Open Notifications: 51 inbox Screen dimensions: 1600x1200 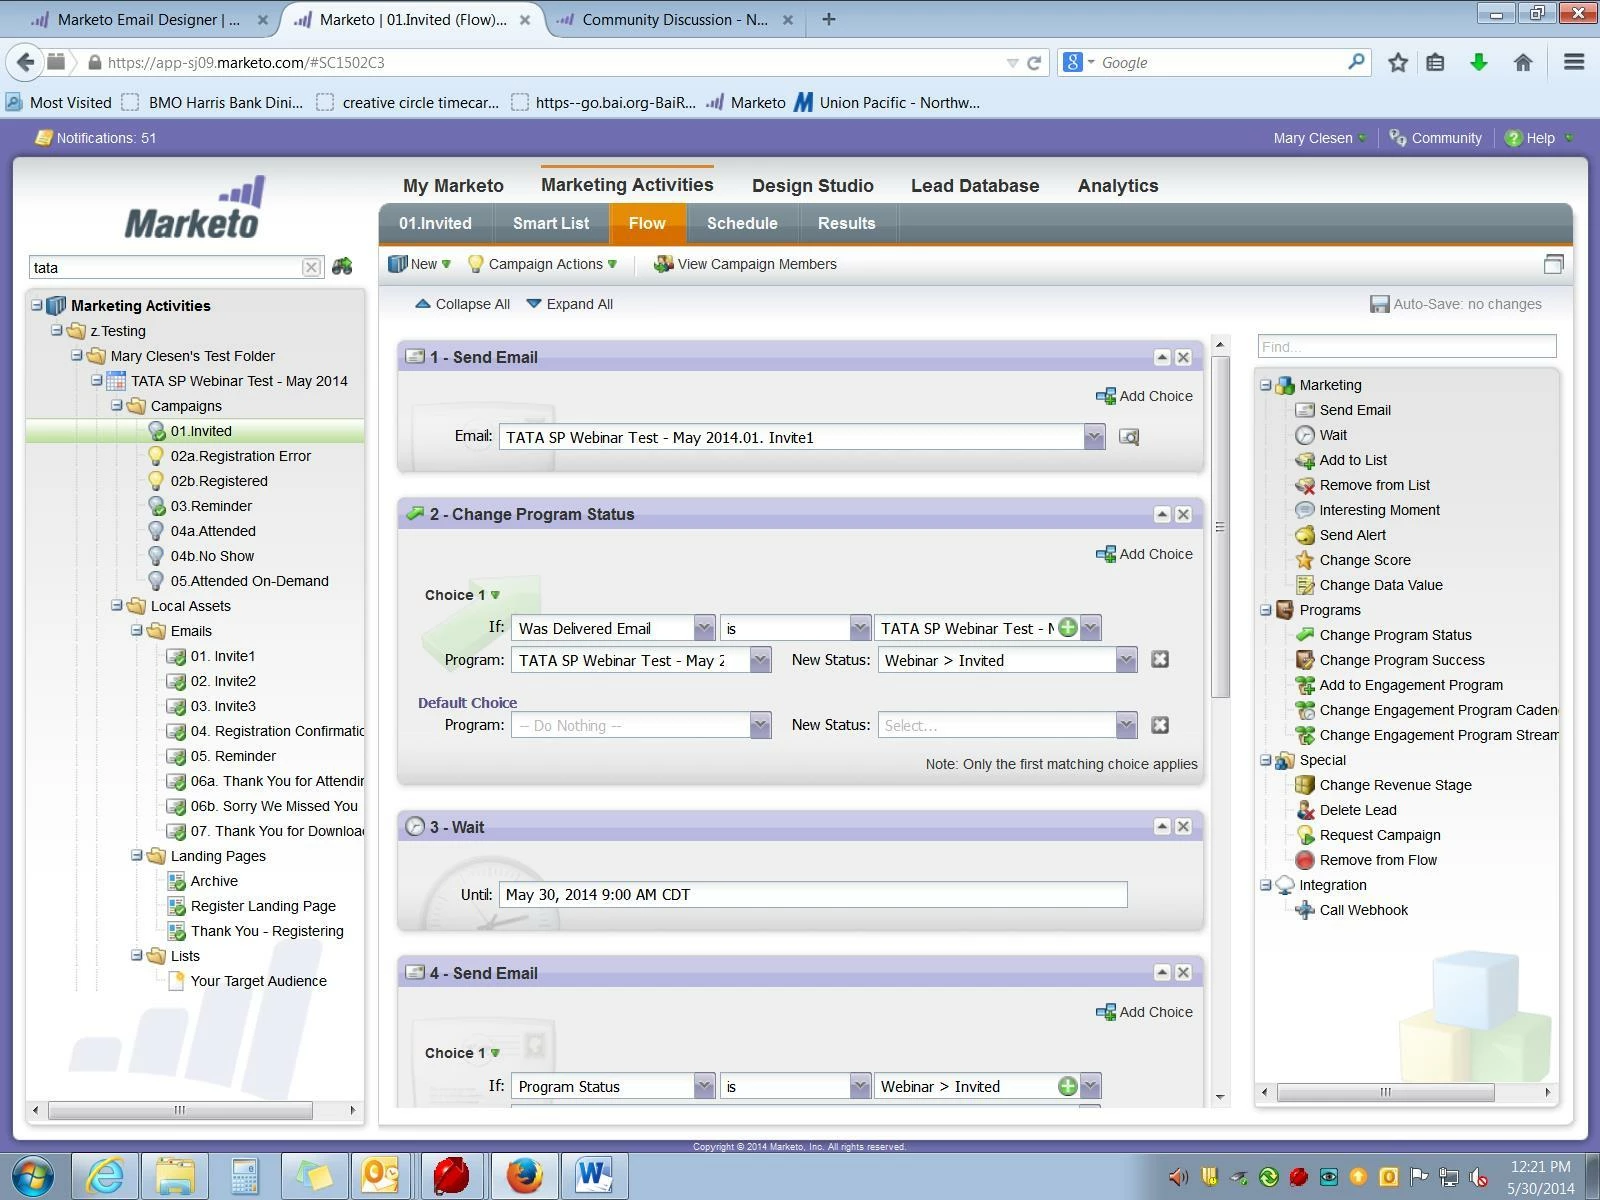coord(96,138)
